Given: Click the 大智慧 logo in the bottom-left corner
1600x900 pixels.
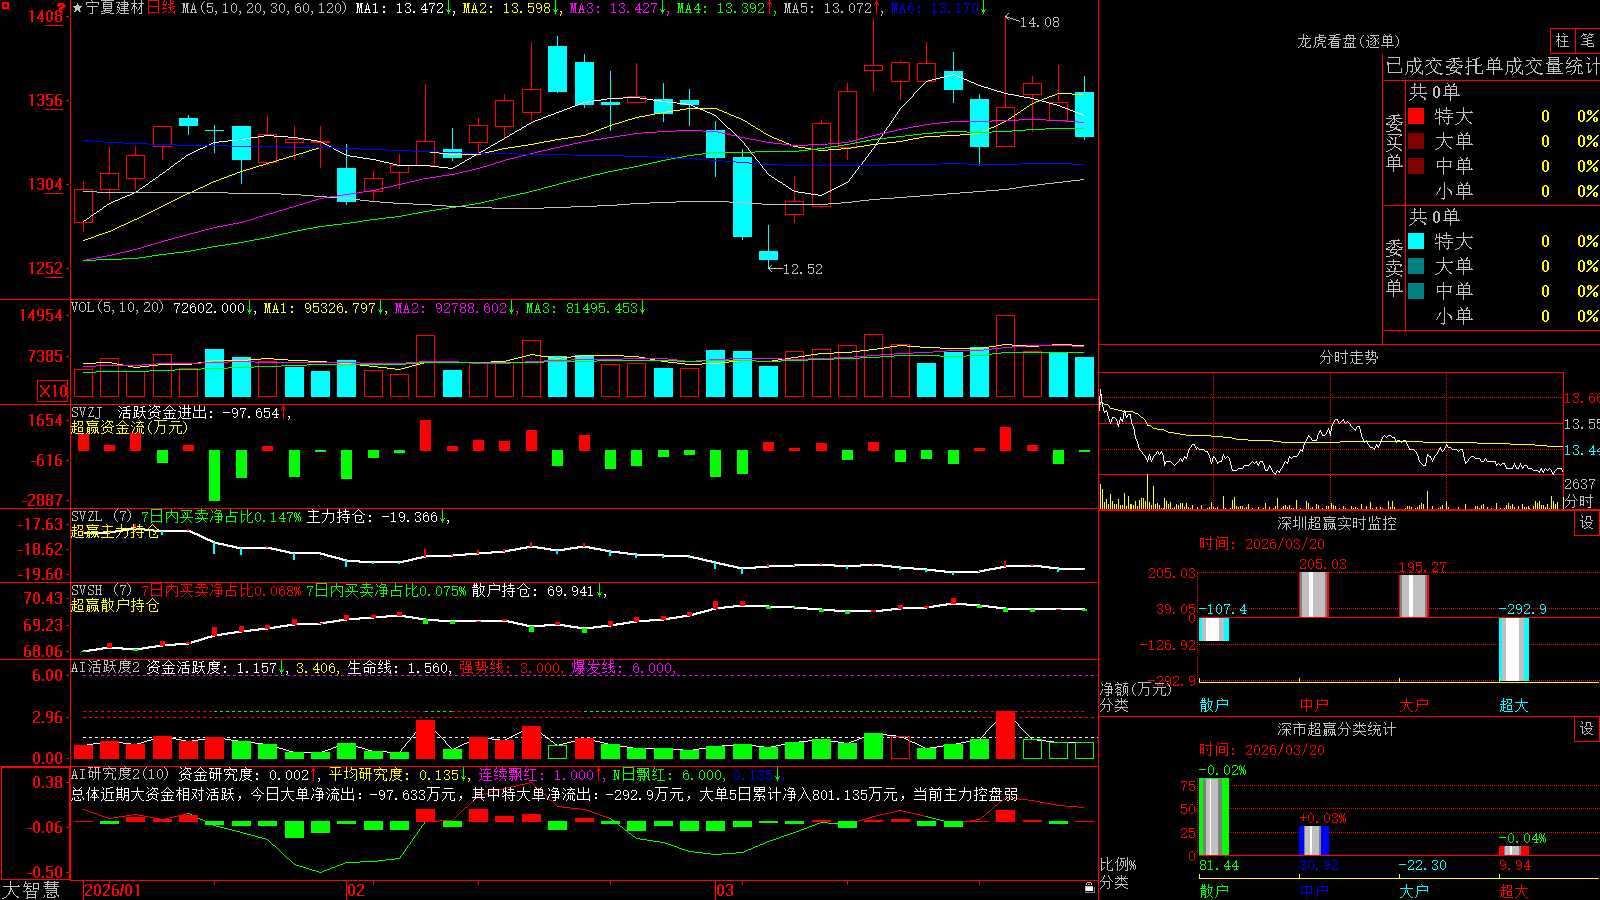Looking at the screenshot, I should pos(31,890).
